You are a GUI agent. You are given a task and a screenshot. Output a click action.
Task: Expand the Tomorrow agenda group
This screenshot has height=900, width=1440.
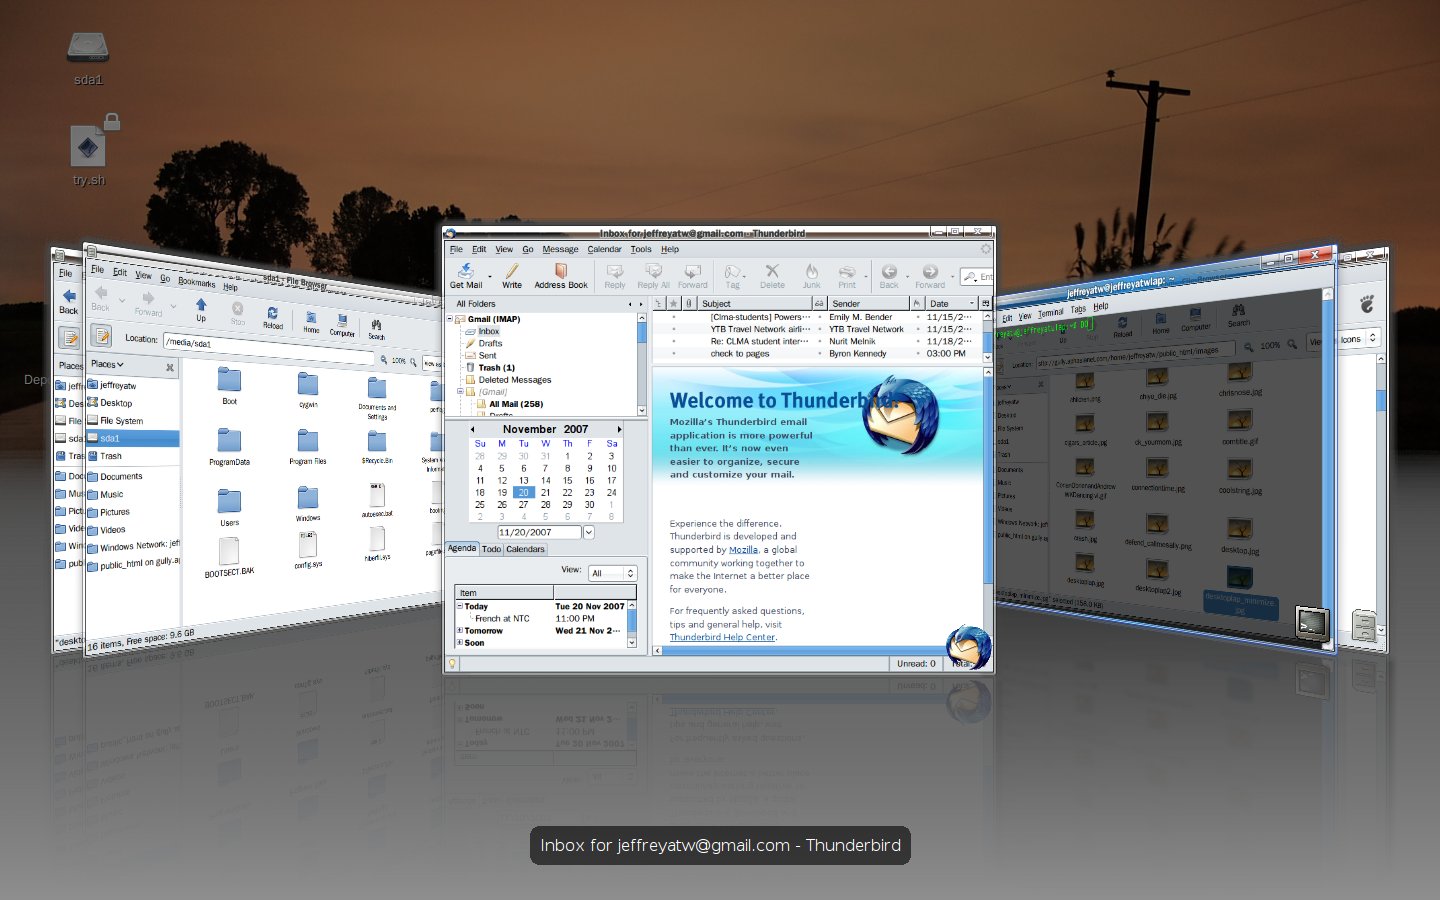click(x=460, y=630)
